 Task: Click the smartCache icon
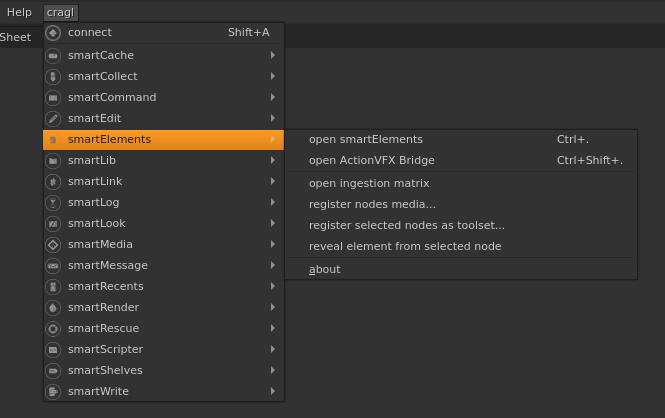53,56
